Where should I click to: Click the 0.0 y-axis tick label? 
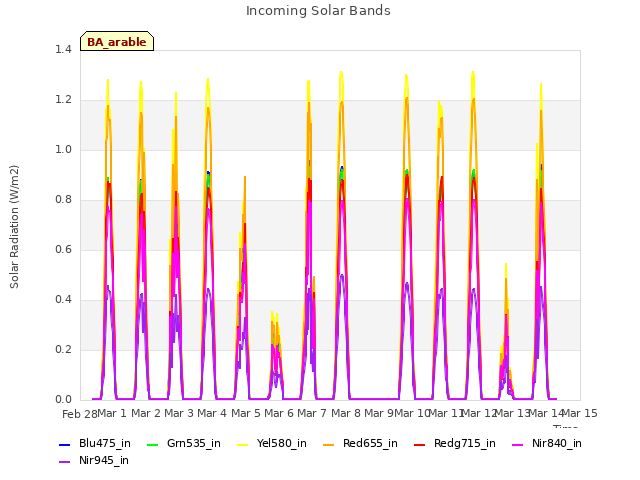tap(63, 400)
